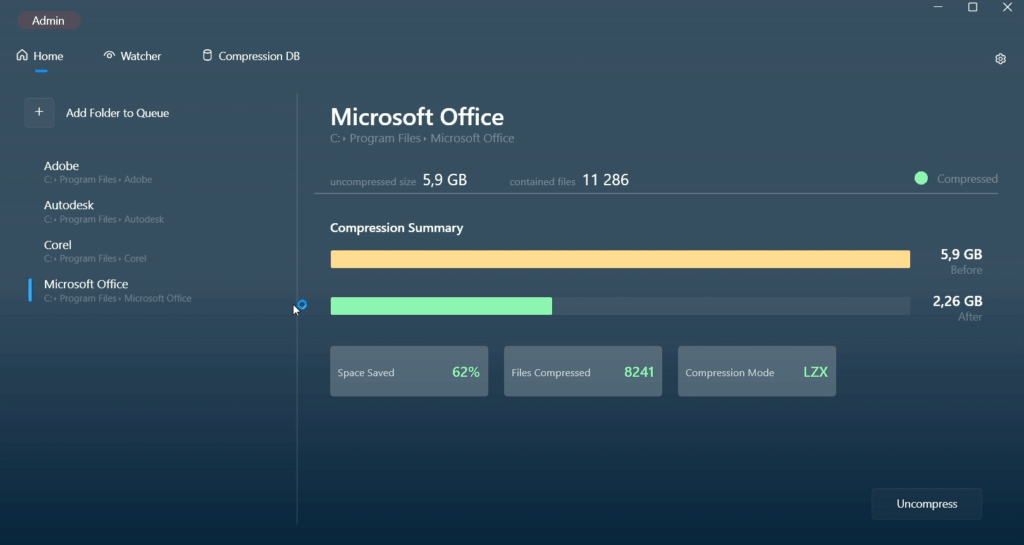Open the settings gear icon
1024x545 pixels.
pyautogui.click(x=1000, y=59)
